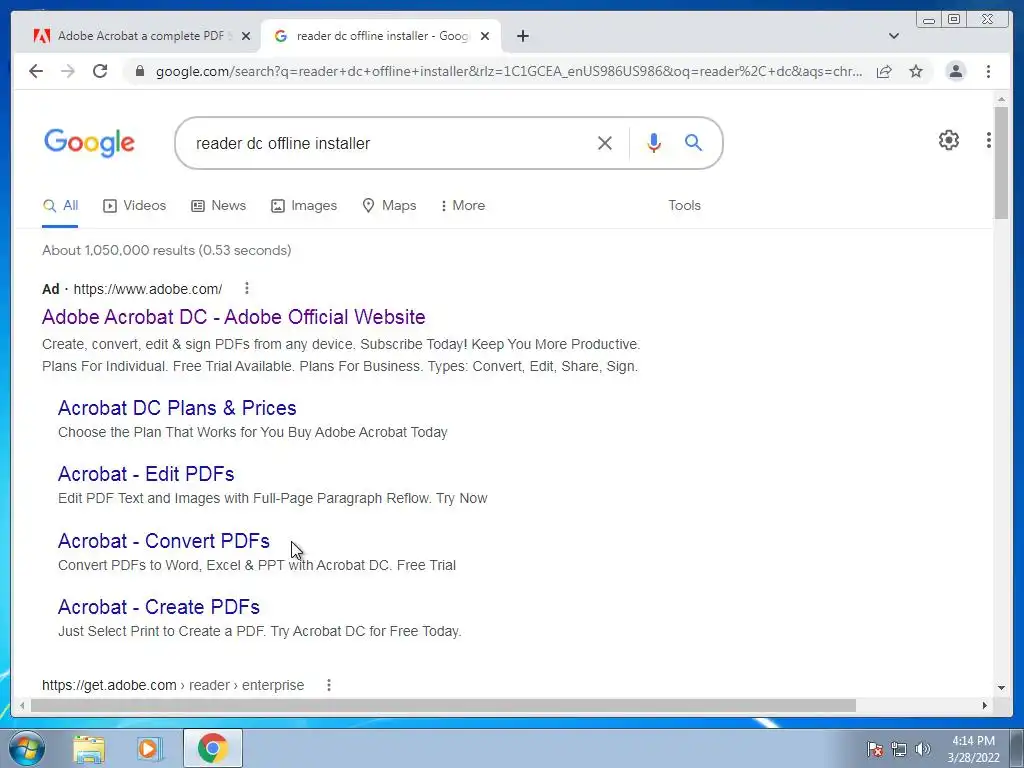Click the padlock site info icon
This screenshot has width=1024, height=768.
coord(139,71)
